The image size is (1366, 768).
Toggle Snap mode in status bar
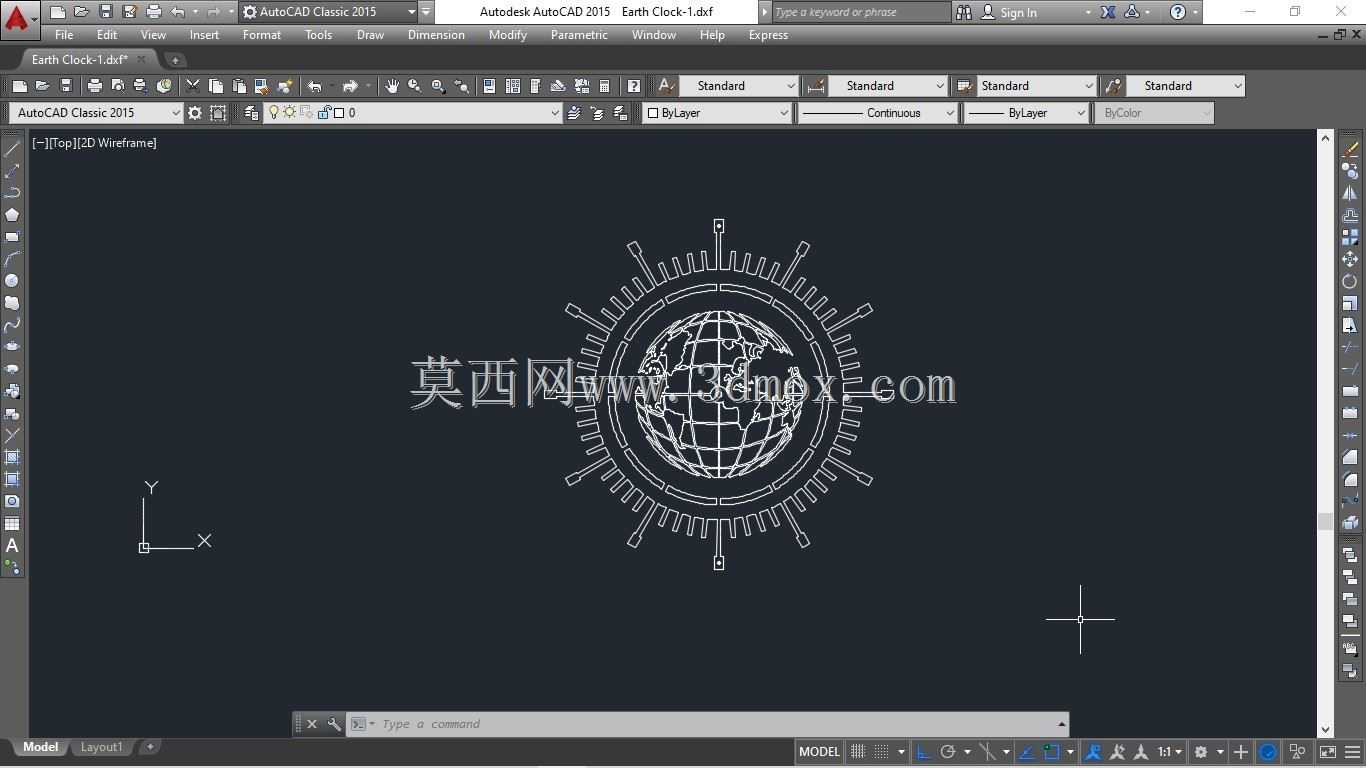click(x=881, y=752)
